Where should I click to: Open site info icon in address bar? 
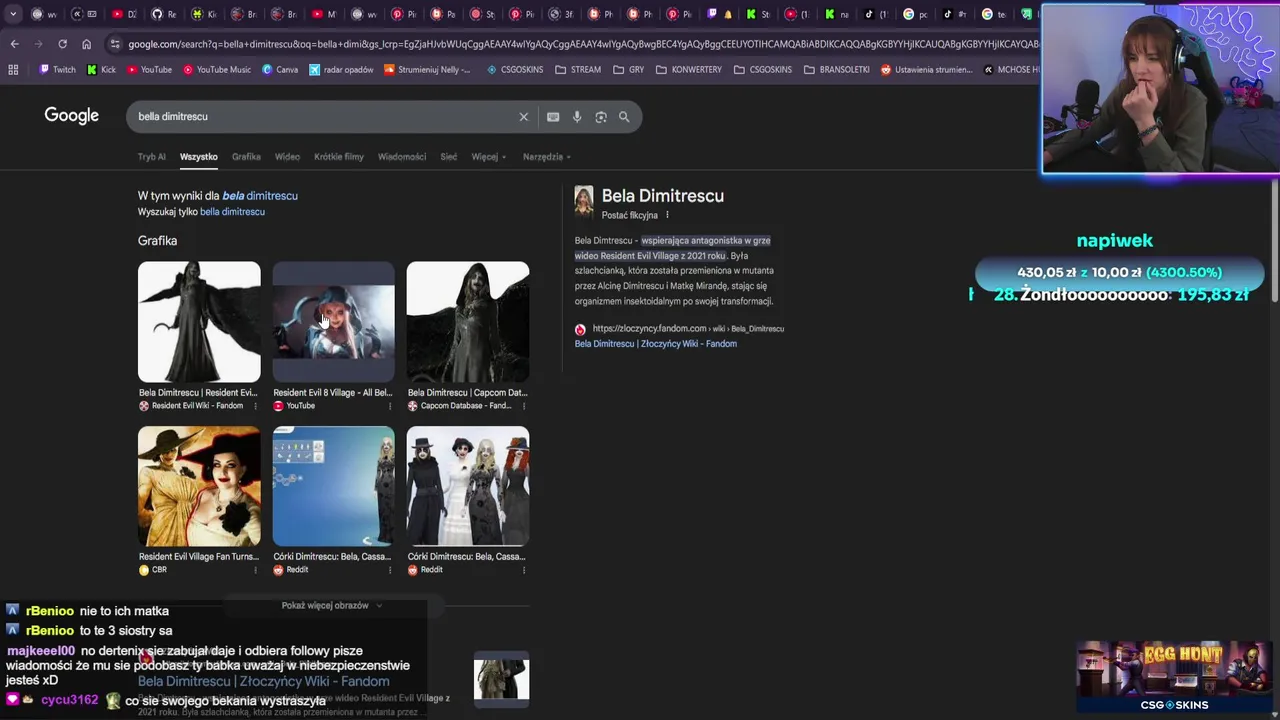point(115,44)
